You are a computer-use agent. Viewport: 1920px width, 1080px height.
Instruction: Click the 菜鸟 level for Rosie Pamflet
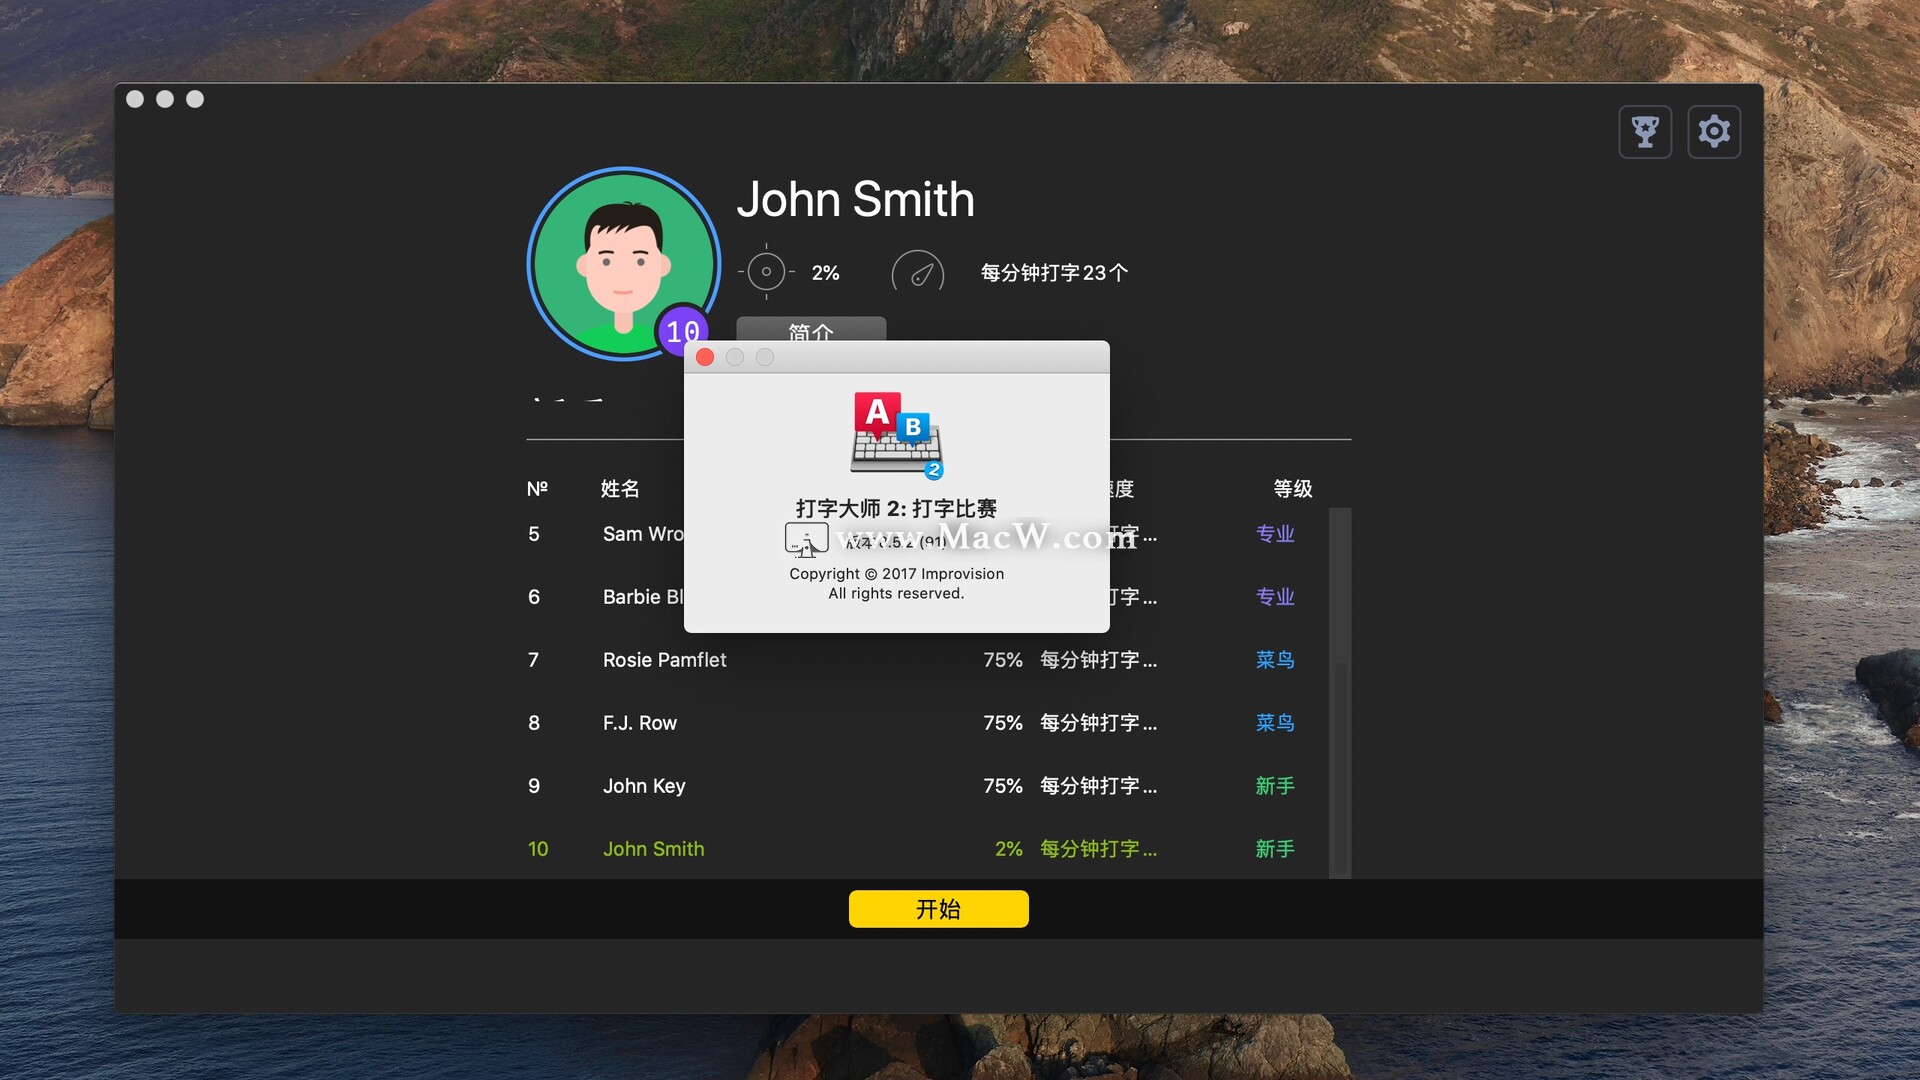(1275, 660)
